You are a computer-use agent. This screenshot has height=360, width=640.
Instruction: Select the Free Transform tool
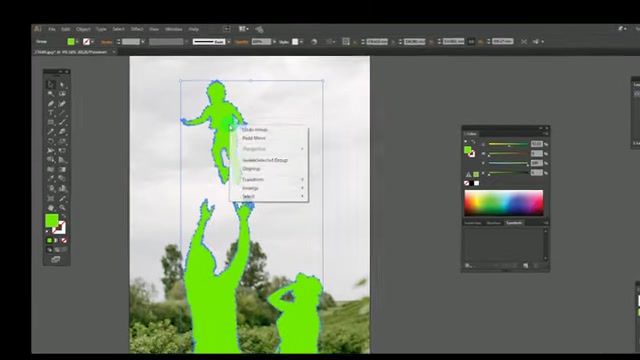[x=62, y=151]
